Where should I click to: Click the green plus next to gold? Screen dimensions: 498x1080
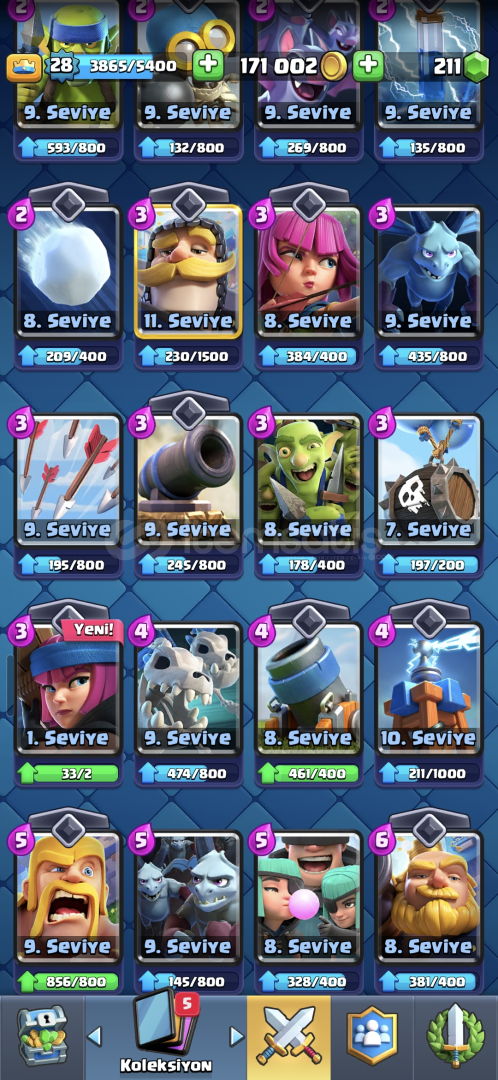tap(368, 65)
